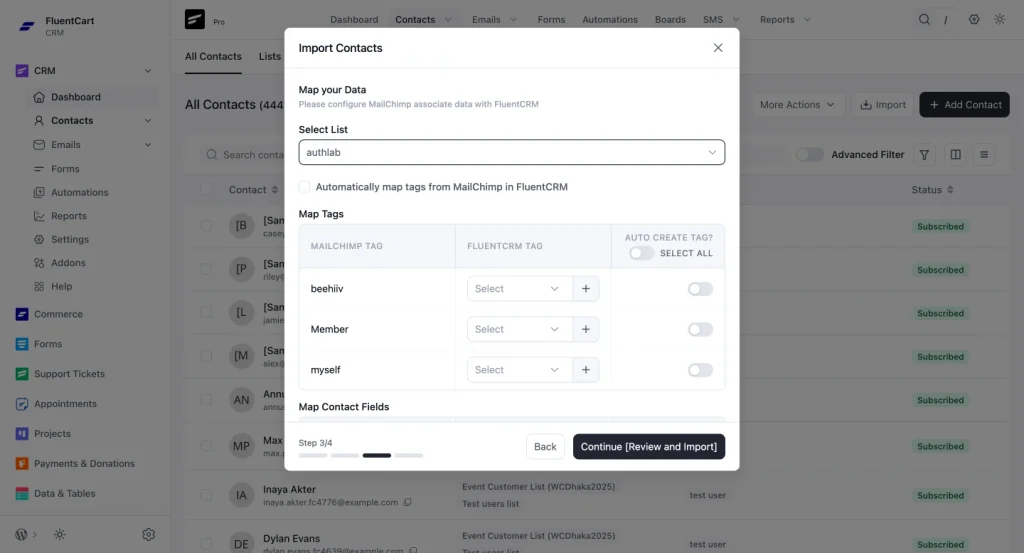Enable auto create tag for Member

(700, 329)
